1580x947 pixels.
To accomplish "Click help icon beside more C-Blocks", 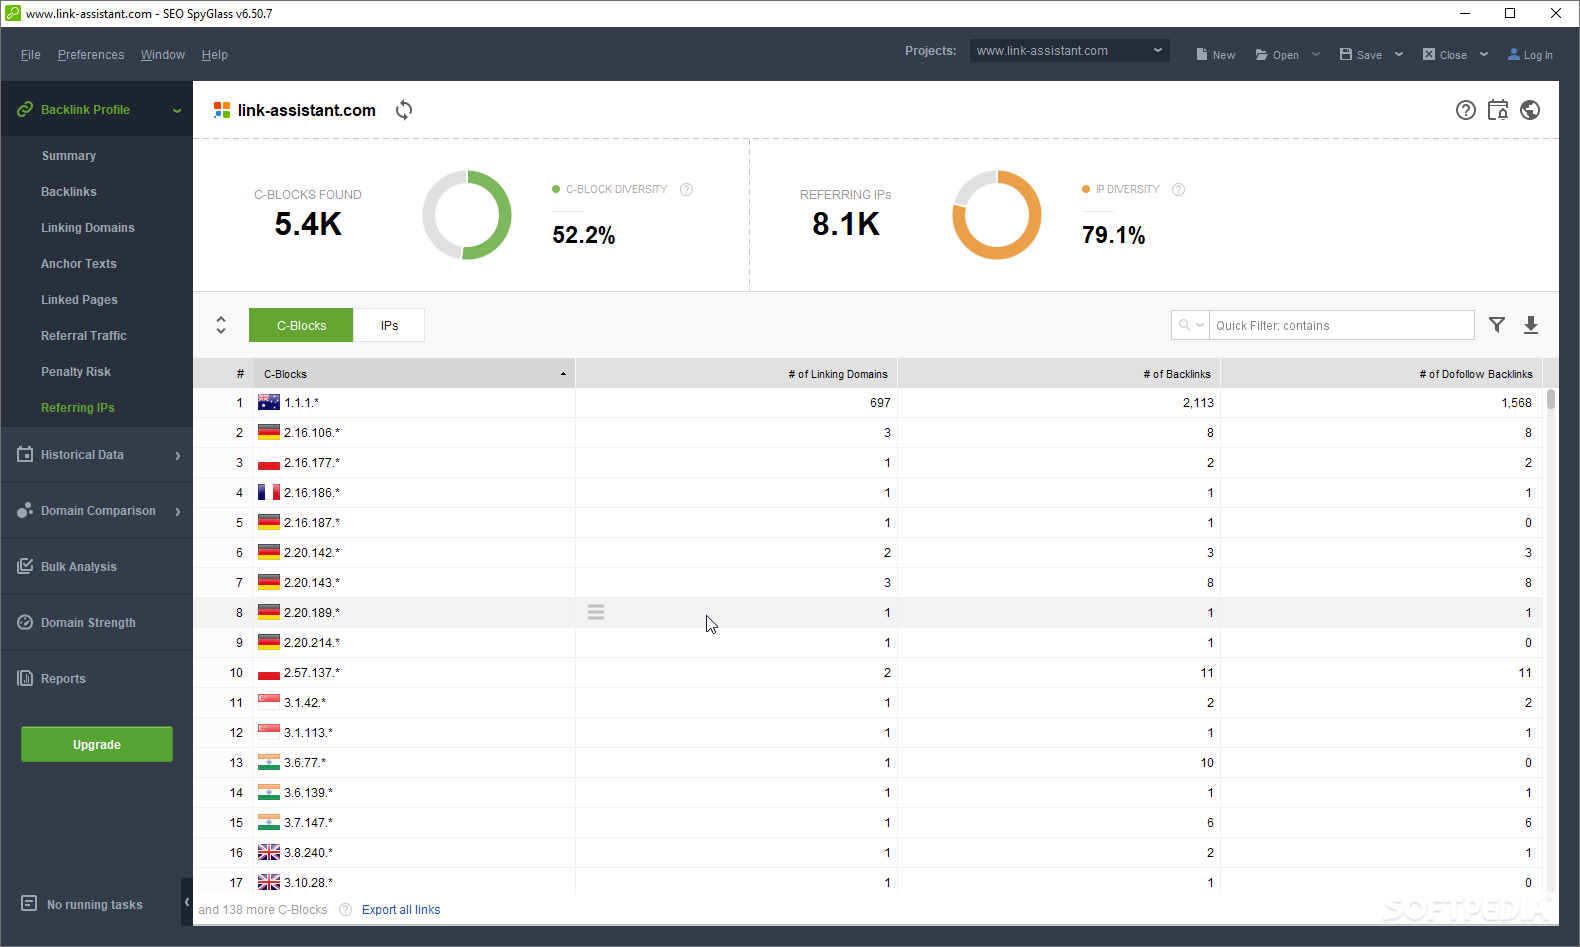I will pos(345,910).
